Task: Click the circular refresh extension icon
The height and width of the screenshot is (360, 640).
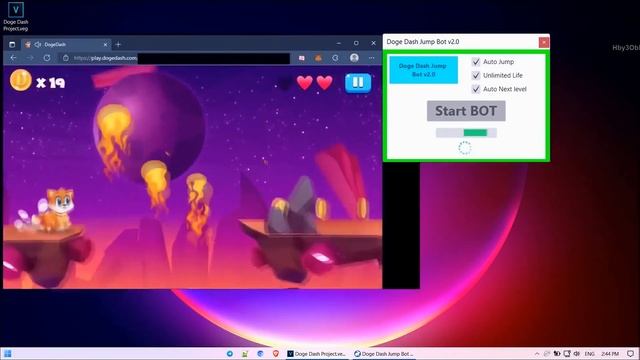Action: [335, 58]
